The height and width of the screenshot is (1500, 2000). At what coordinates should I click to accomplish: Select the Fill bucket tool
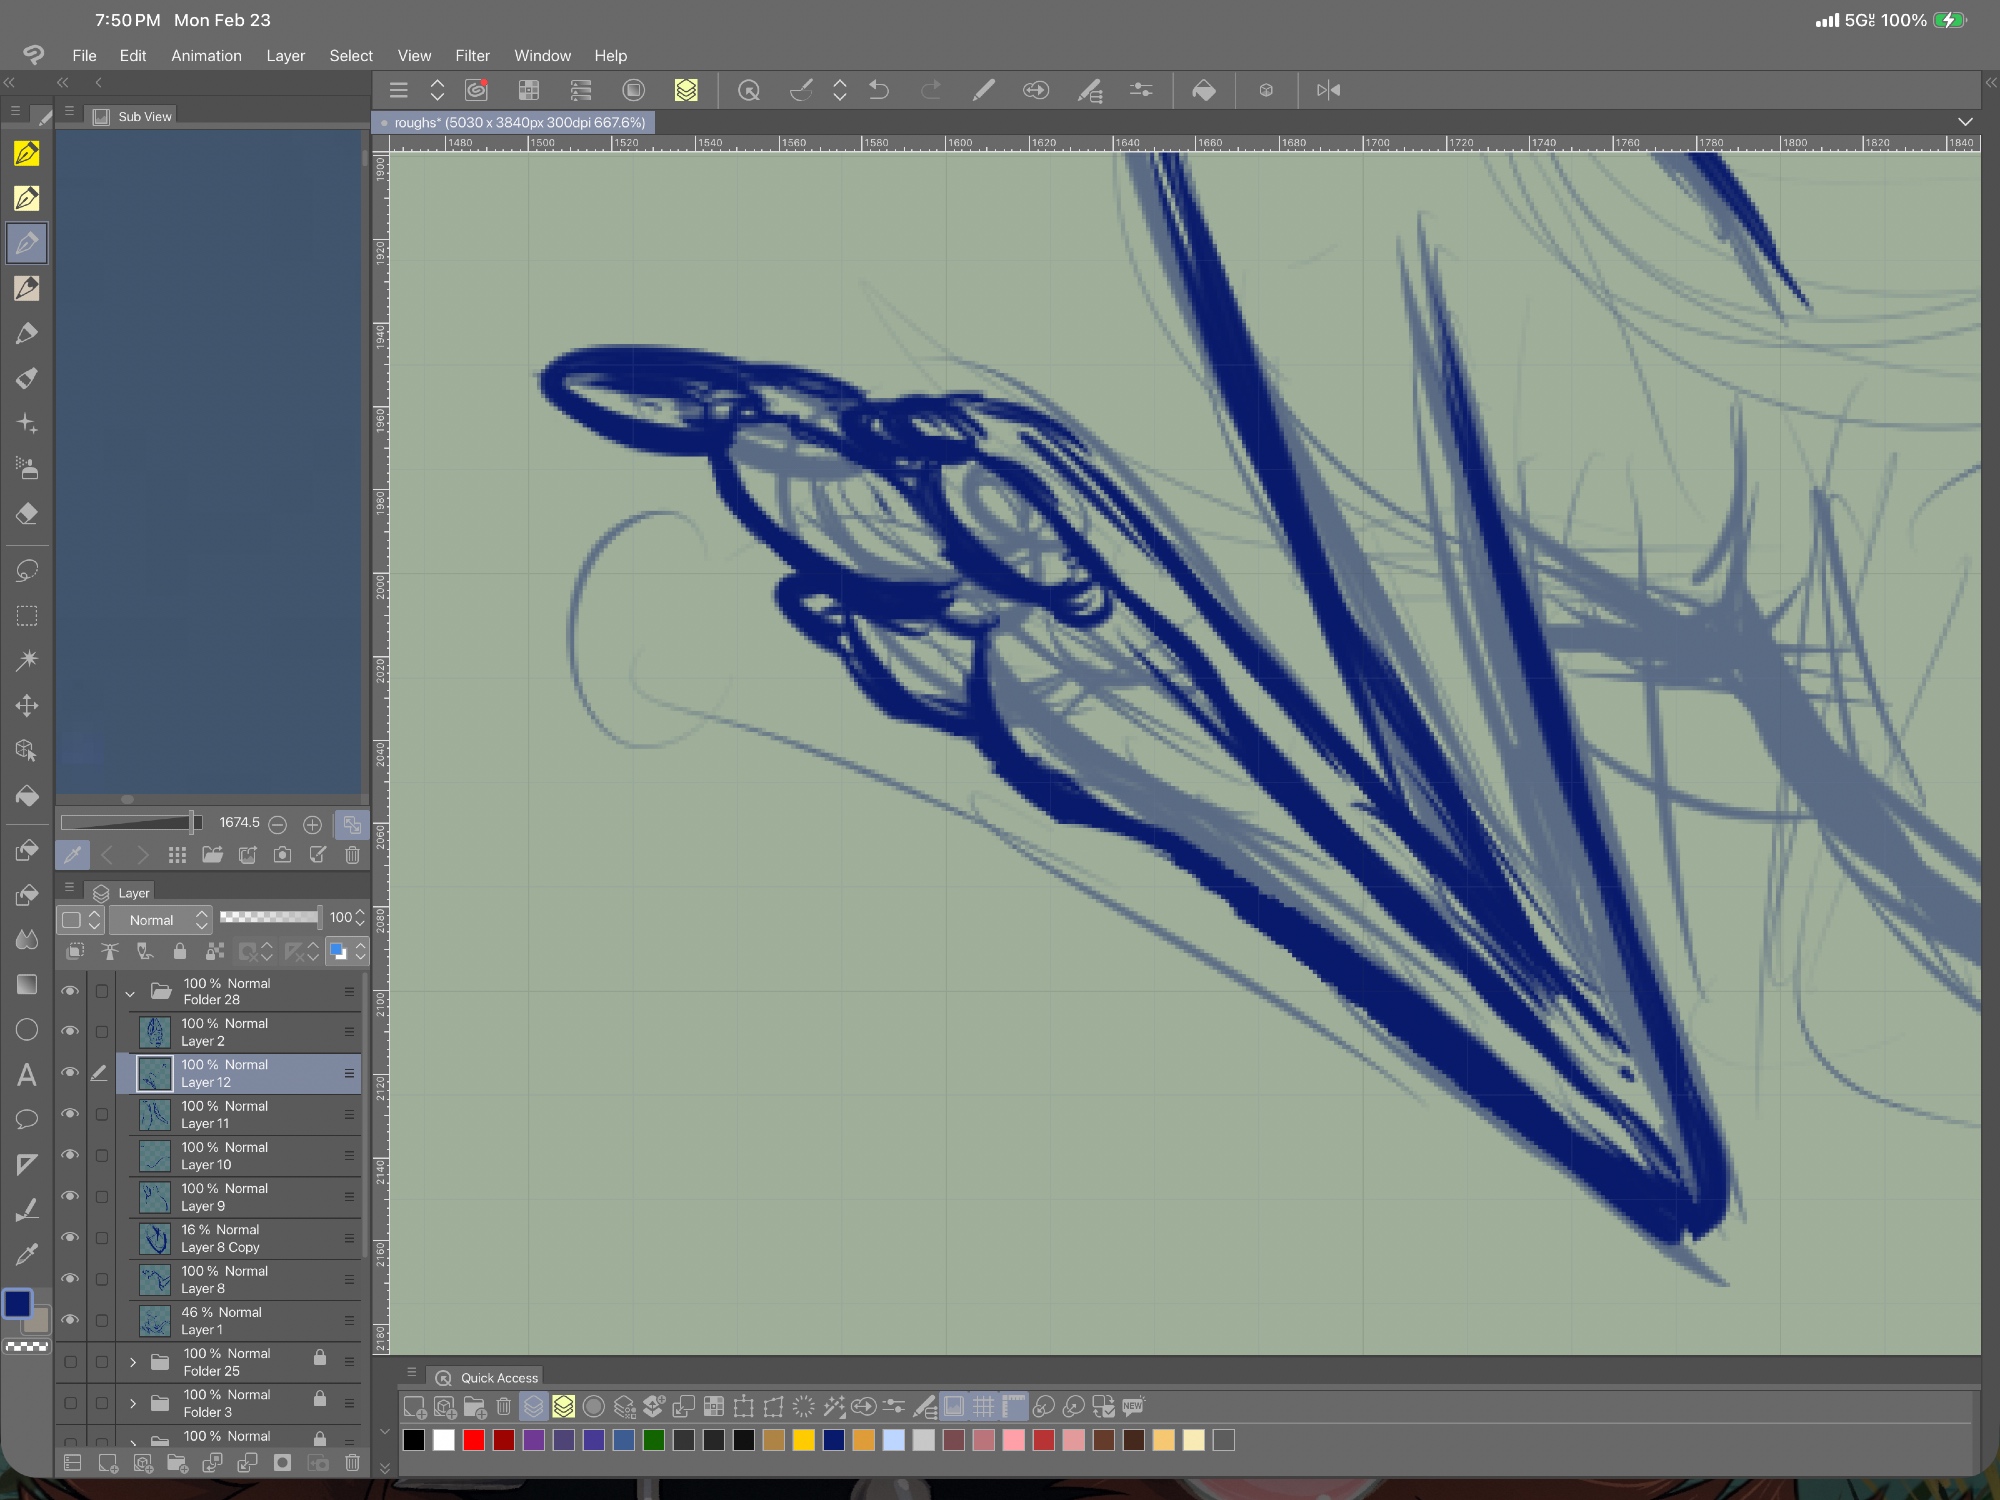pos(27,795)
